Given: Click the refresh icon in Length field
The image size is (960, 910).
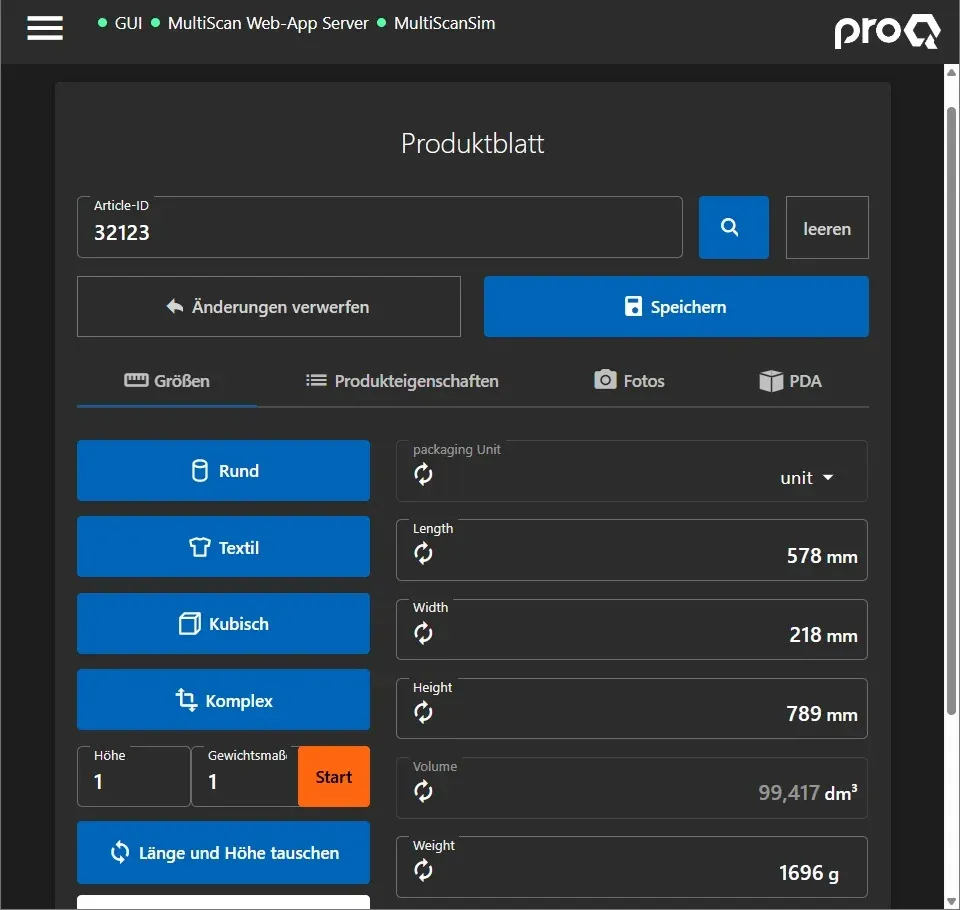Looking at the screenshot, I should tap(423, 553).
